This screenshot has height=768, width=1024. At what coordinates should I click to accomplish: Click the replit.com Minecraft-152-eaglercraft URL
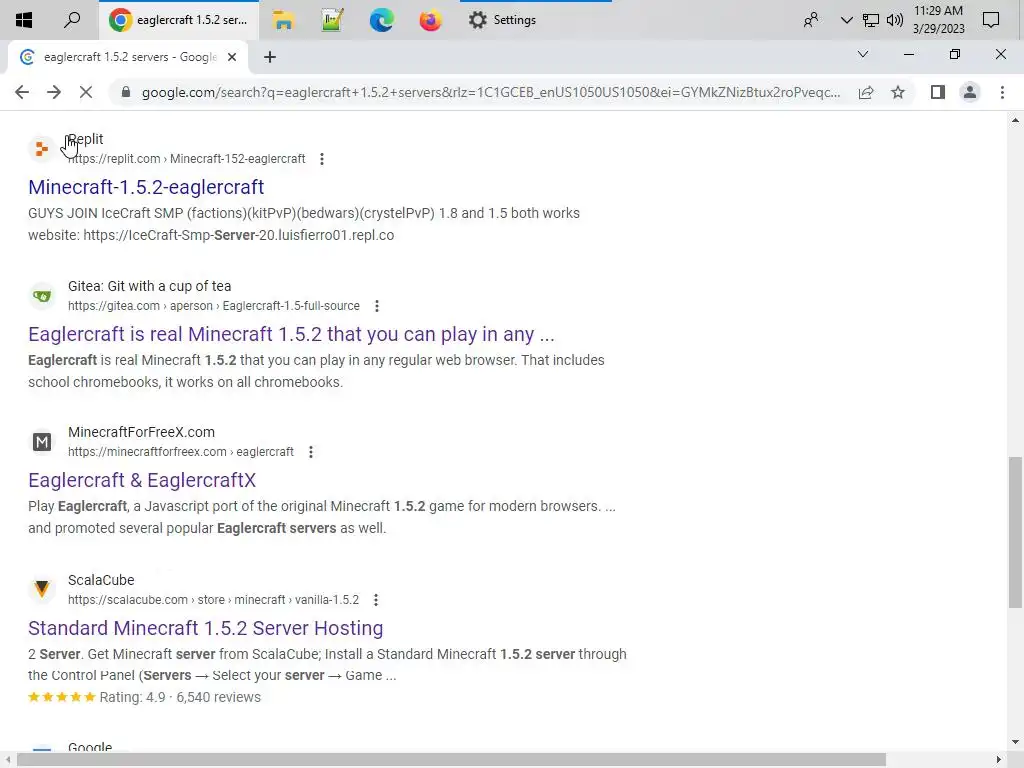click(187, 159)
